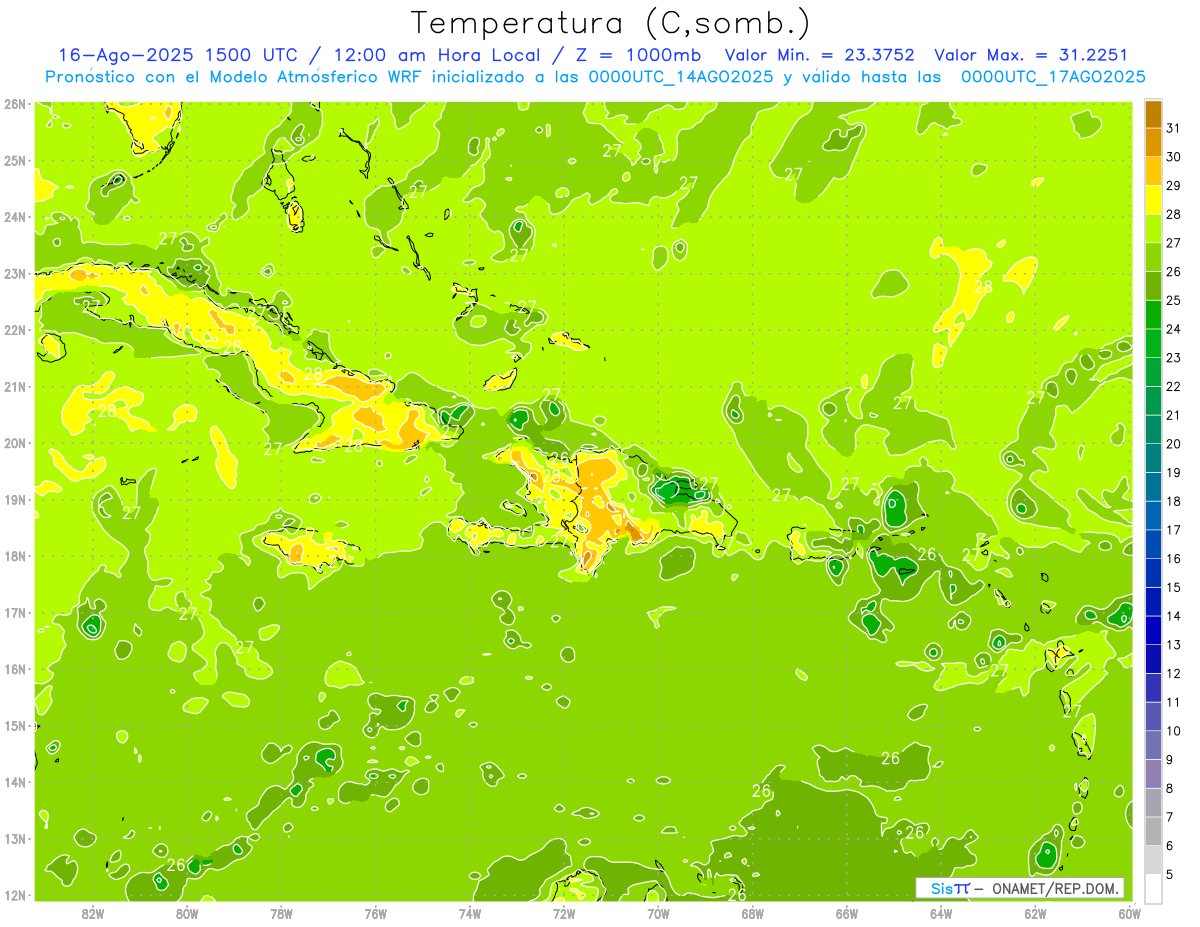This screenshot has width=1200, height=927.
Task: Click the '12N' latitude axis label
Action: tap(16, 895)
